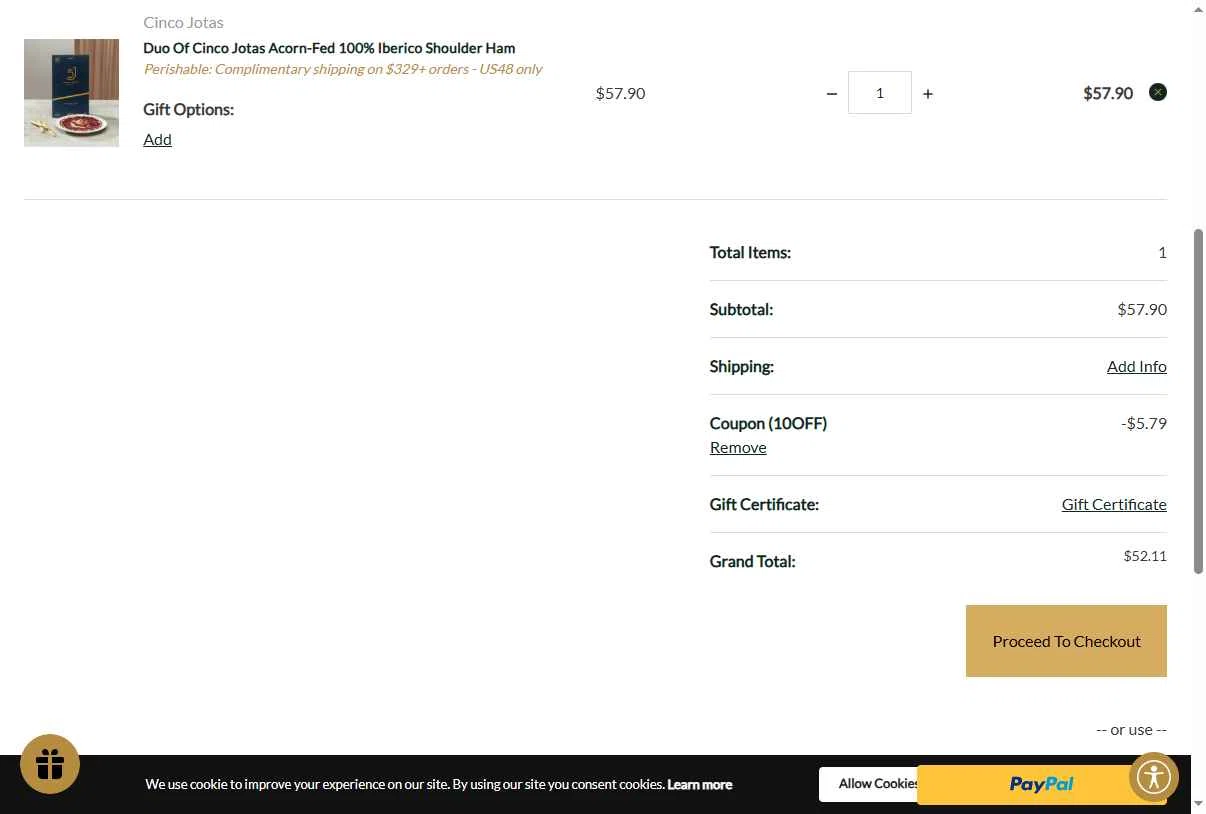Select the Gift Certificate: label
The image size is (1206, 814).
point(764,504)
